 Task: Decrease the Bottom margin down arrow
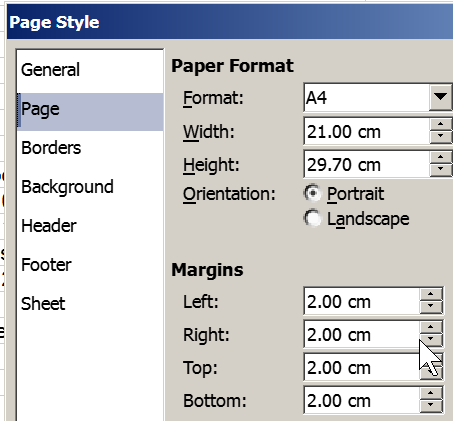click(431, 406)
